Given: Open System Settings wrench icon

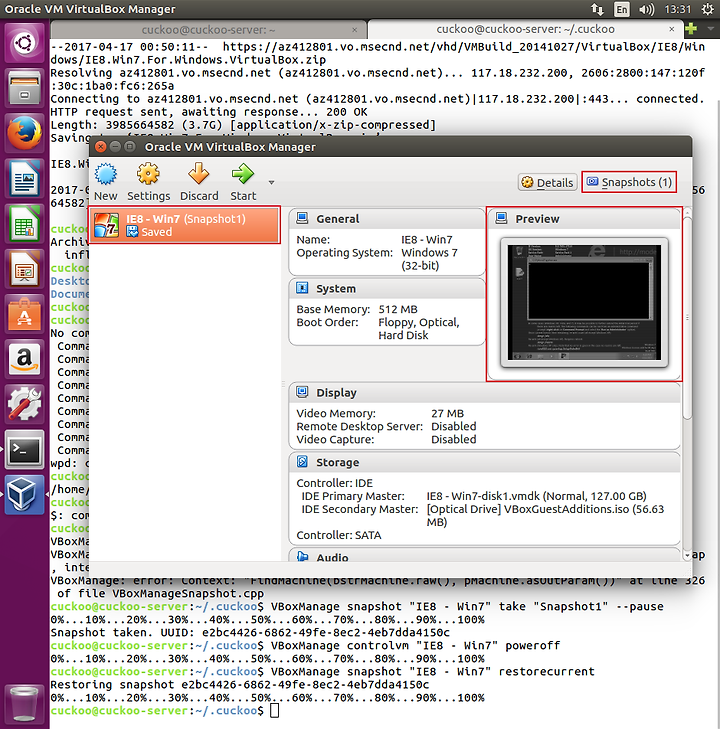Looking at the screenshot, I should coord(24,404).
